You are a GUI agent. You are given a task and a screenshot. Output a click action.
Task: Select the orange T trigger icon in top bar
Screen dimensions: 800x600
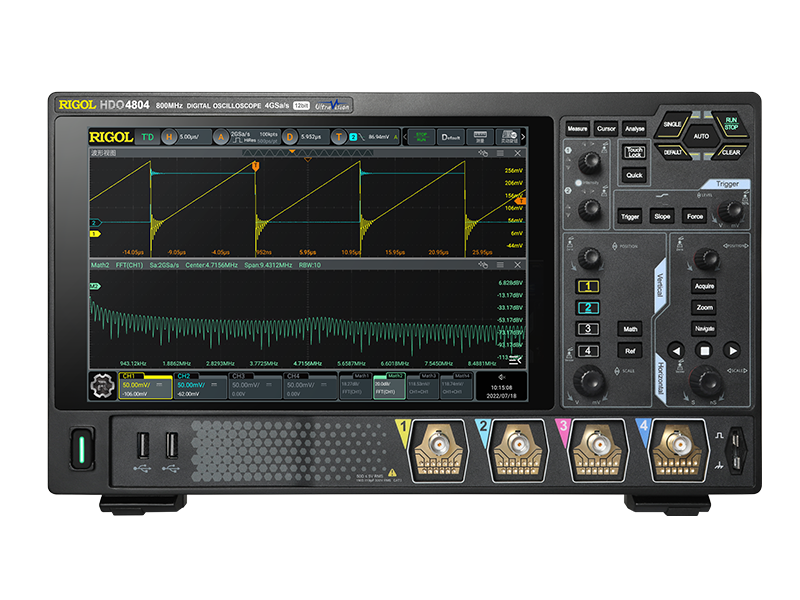[338, 137]
